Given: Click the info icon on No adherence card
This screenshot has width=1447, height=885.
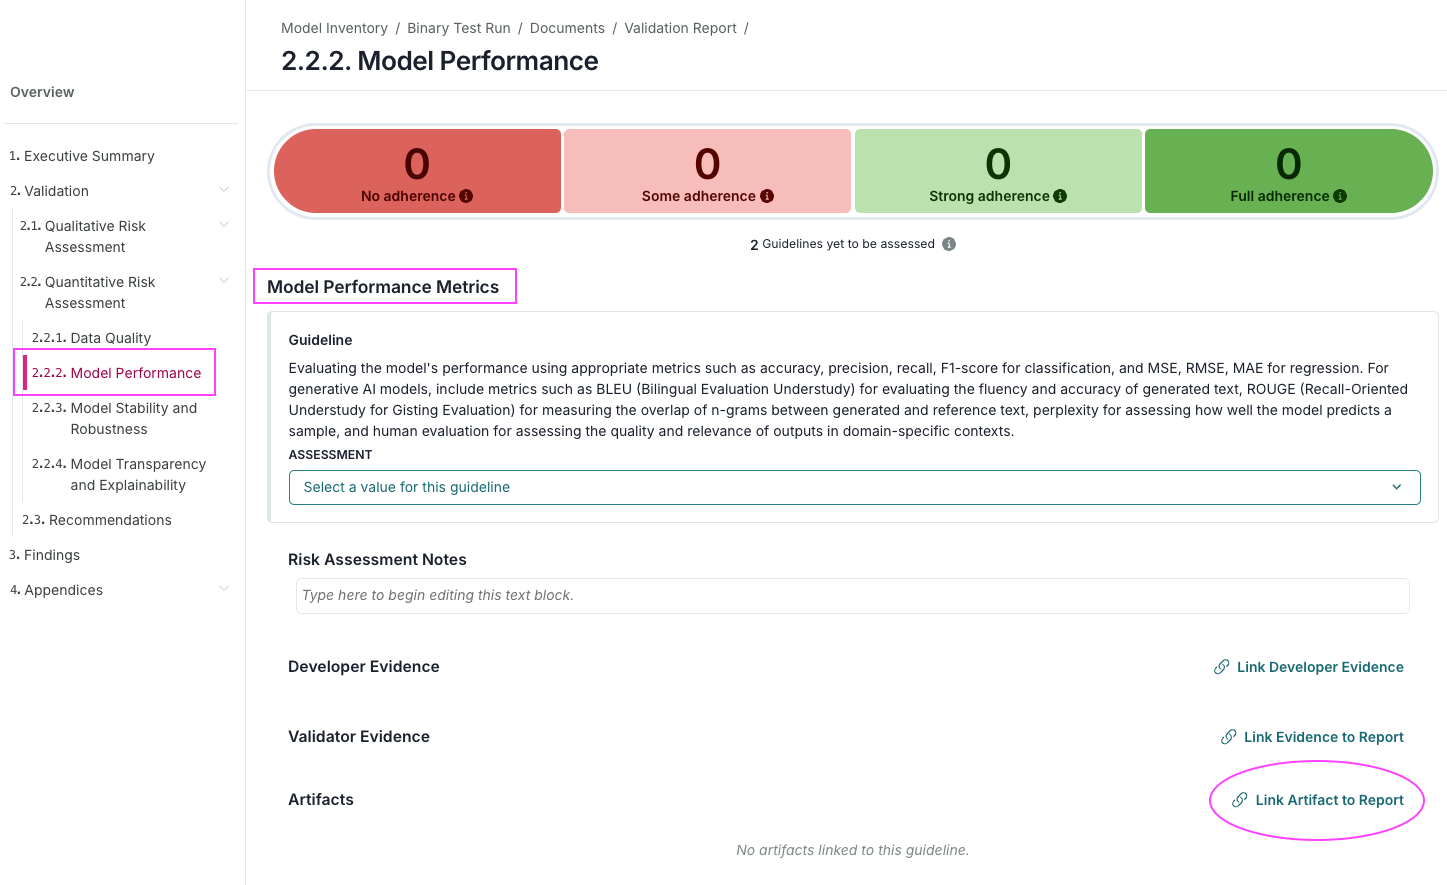Looking at the screenshot, I should click(x=466, y=196).
